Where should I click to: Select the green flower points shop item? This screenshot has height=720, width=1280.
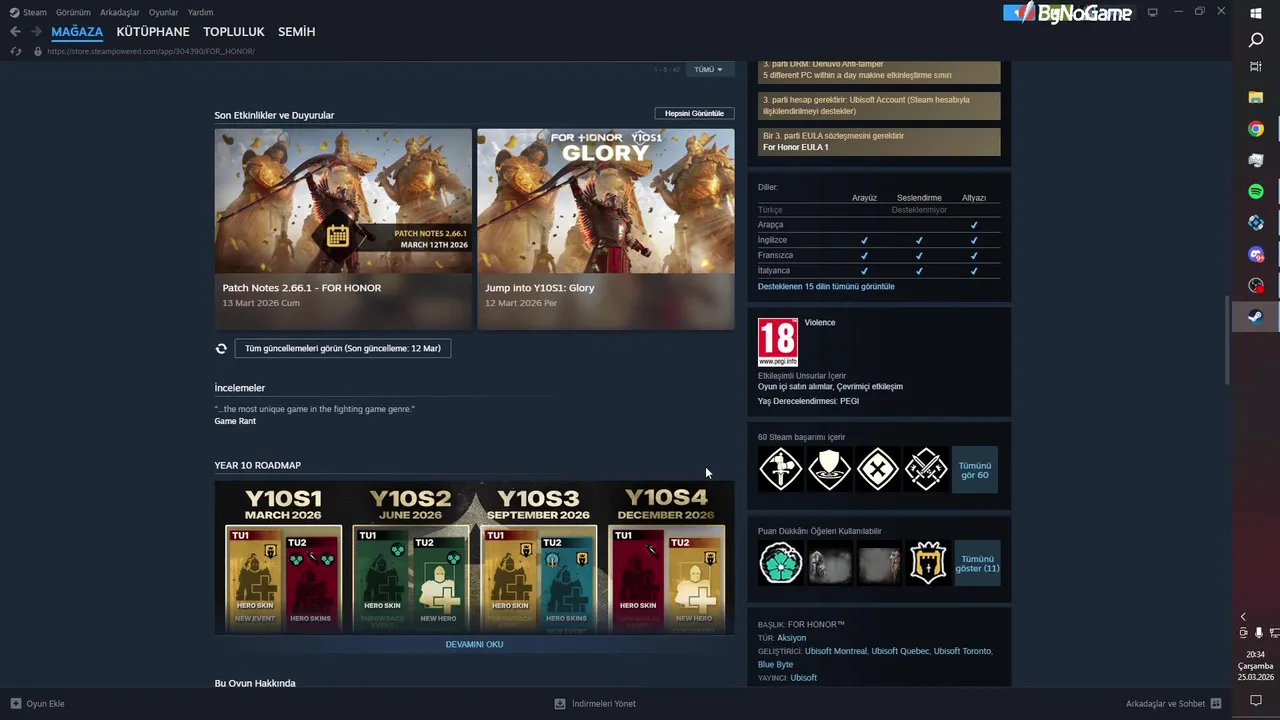781,563
